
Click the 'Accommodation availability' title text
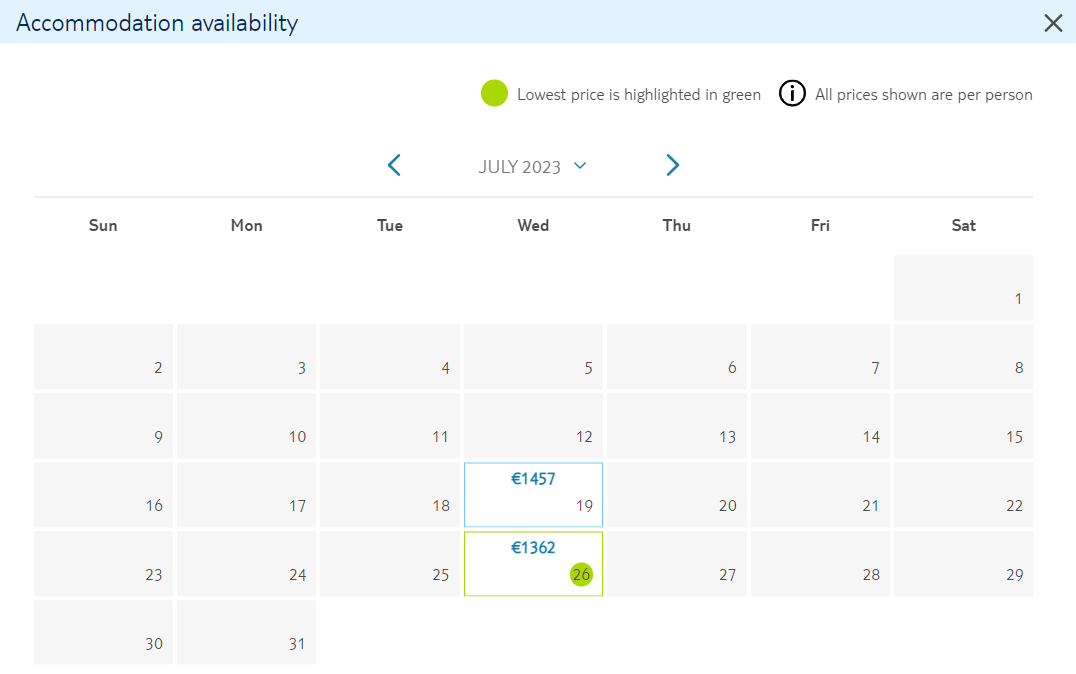(157, 23)
